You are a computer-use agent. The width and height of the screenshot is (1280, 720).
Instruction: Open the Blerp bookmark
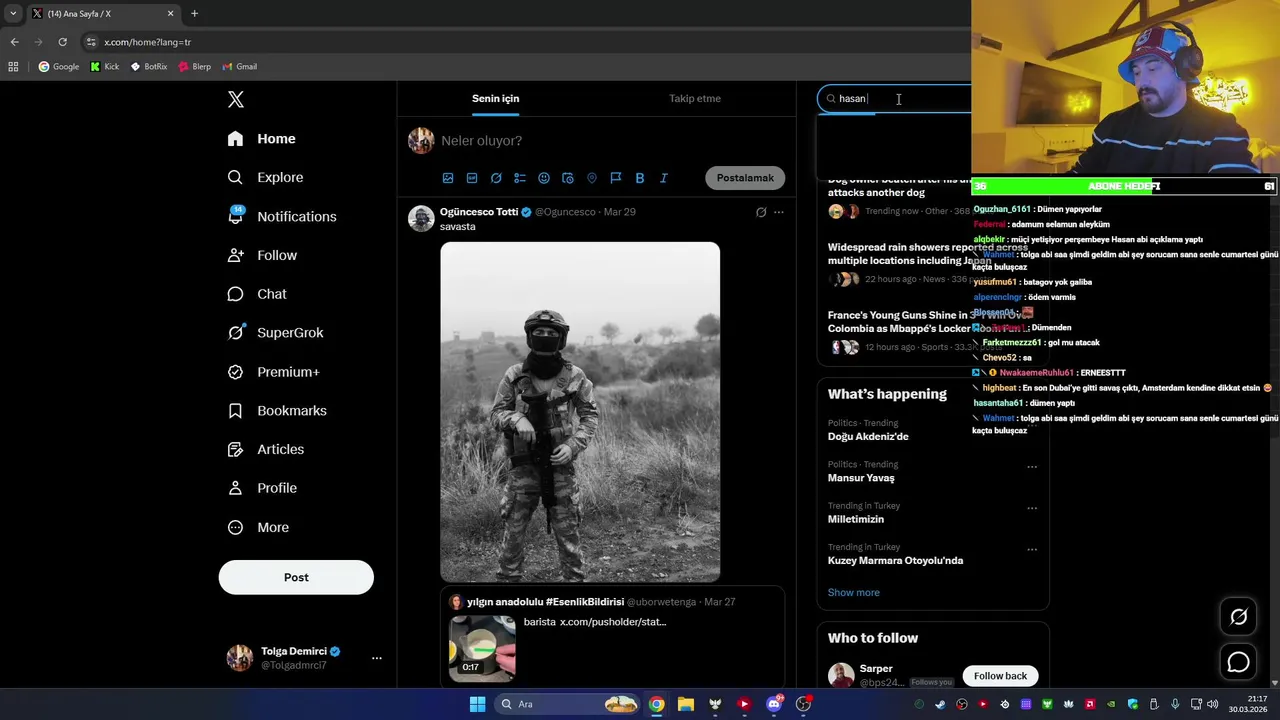point(195,67)
